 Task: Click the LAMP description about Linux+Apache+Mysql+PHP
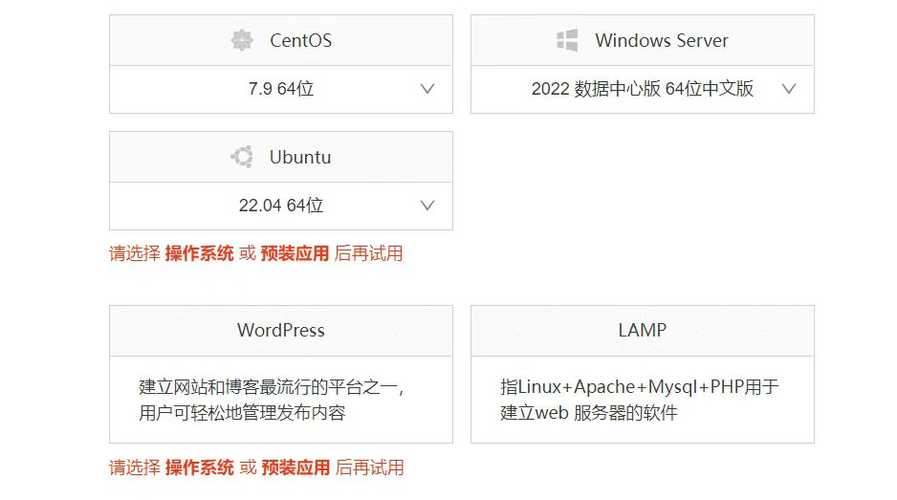point(639,387)
